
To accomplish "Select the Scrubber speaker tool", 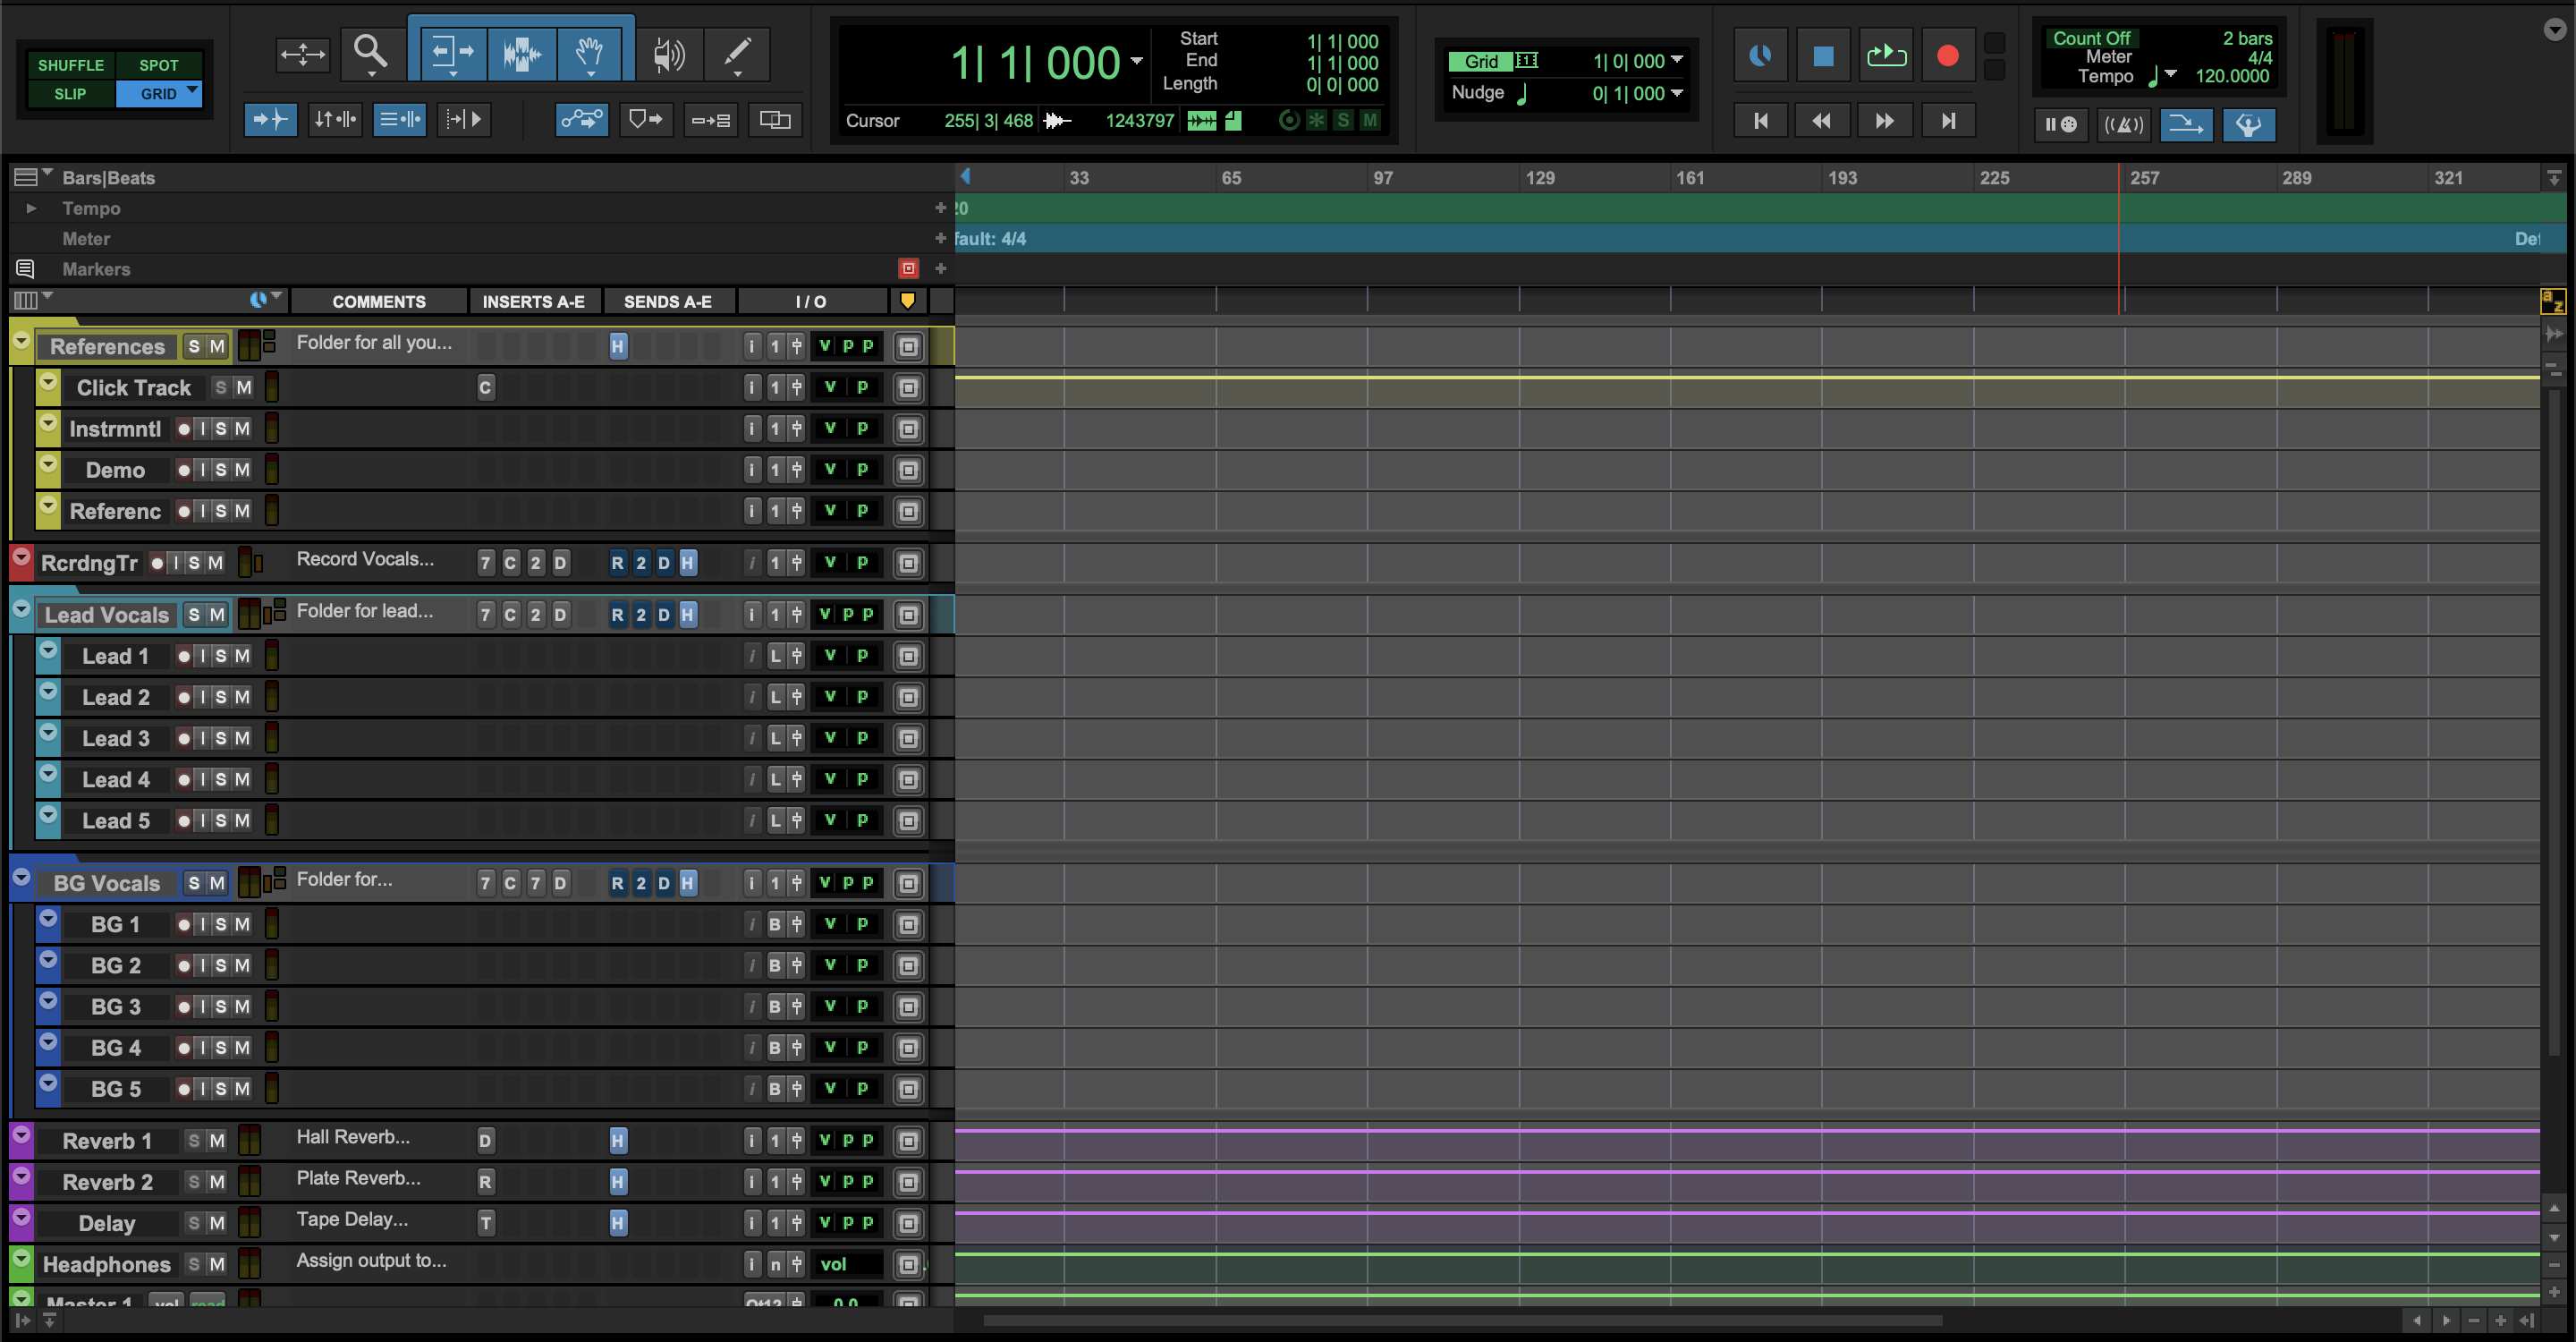I will tap(668, 54).
